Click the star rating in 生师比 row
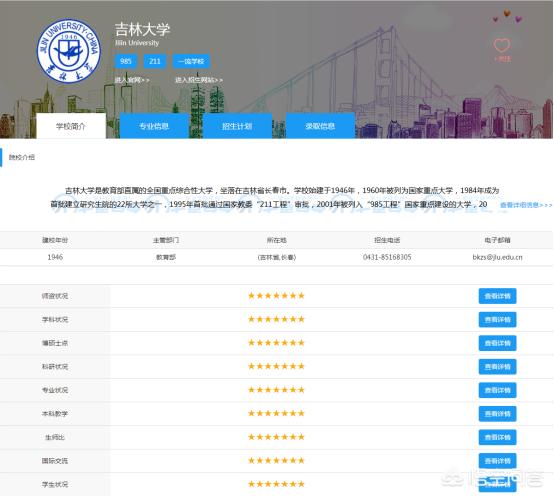The image size is (554, 497). pyautogui.click(x=276, y=437)
